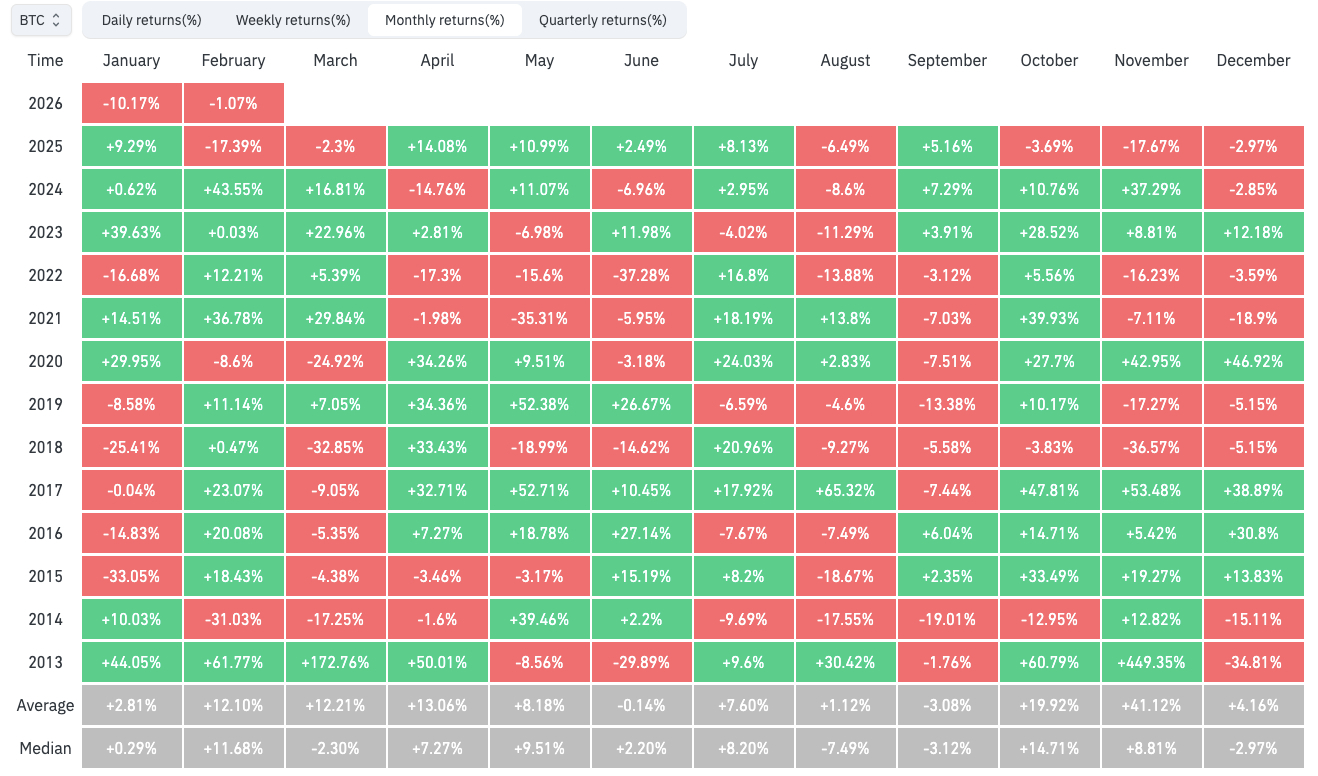Click the Average row label

pos(45,705)
